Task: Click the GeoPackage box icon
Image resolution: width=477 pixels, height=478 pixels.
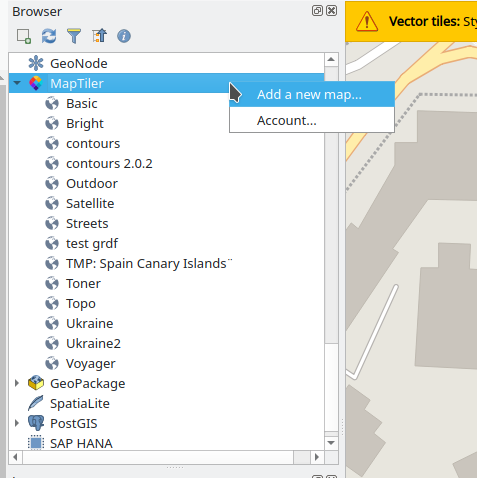Action: tap(36, 383)
